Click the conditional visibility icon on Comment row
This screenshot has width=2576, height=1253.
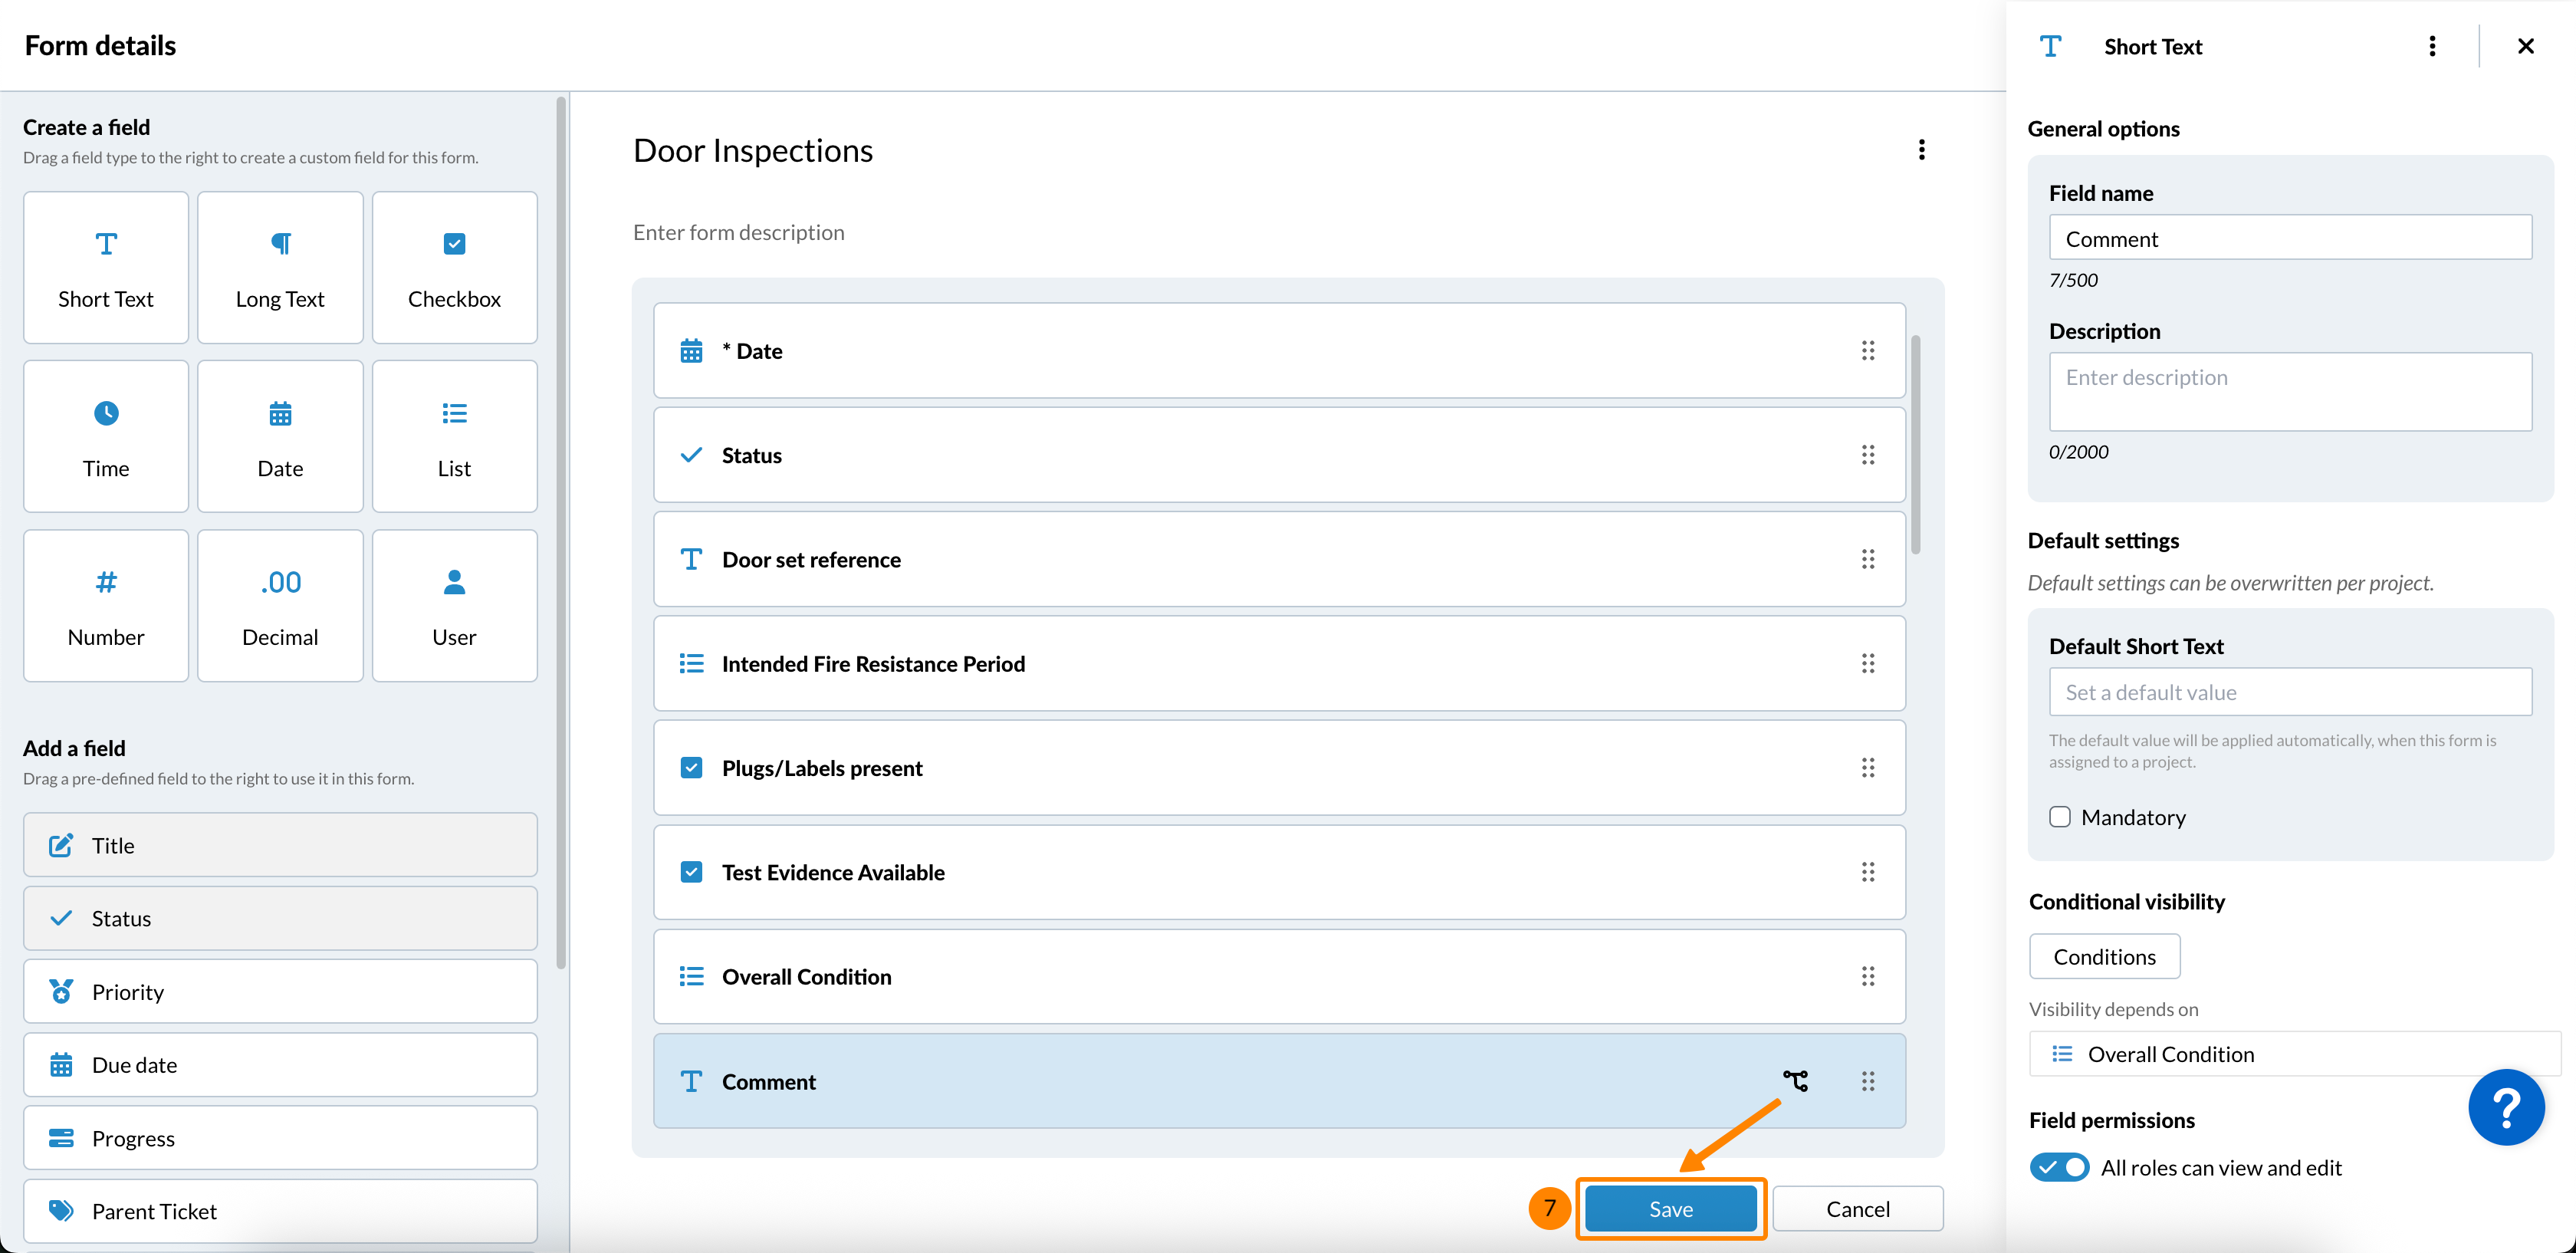(1795, 1081)
